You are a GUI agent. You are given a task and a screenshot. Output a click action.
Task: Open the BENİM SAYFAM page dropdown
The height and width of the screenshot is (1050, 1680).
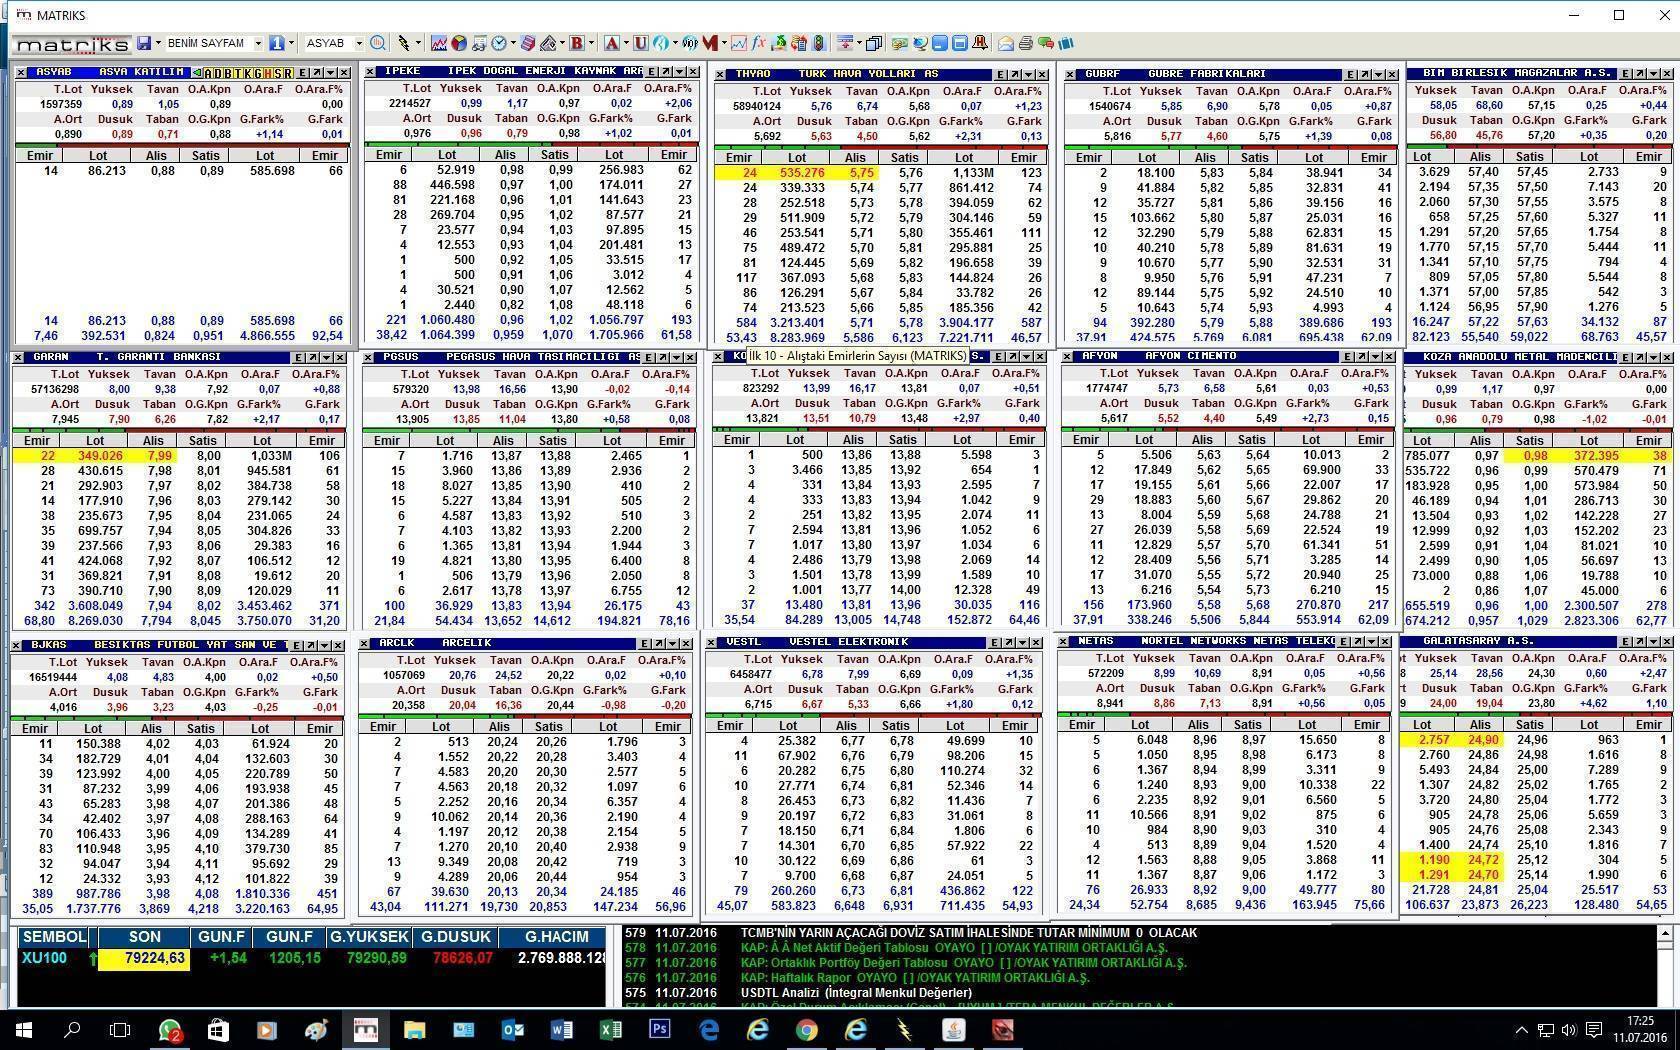[x=258, y=43]
